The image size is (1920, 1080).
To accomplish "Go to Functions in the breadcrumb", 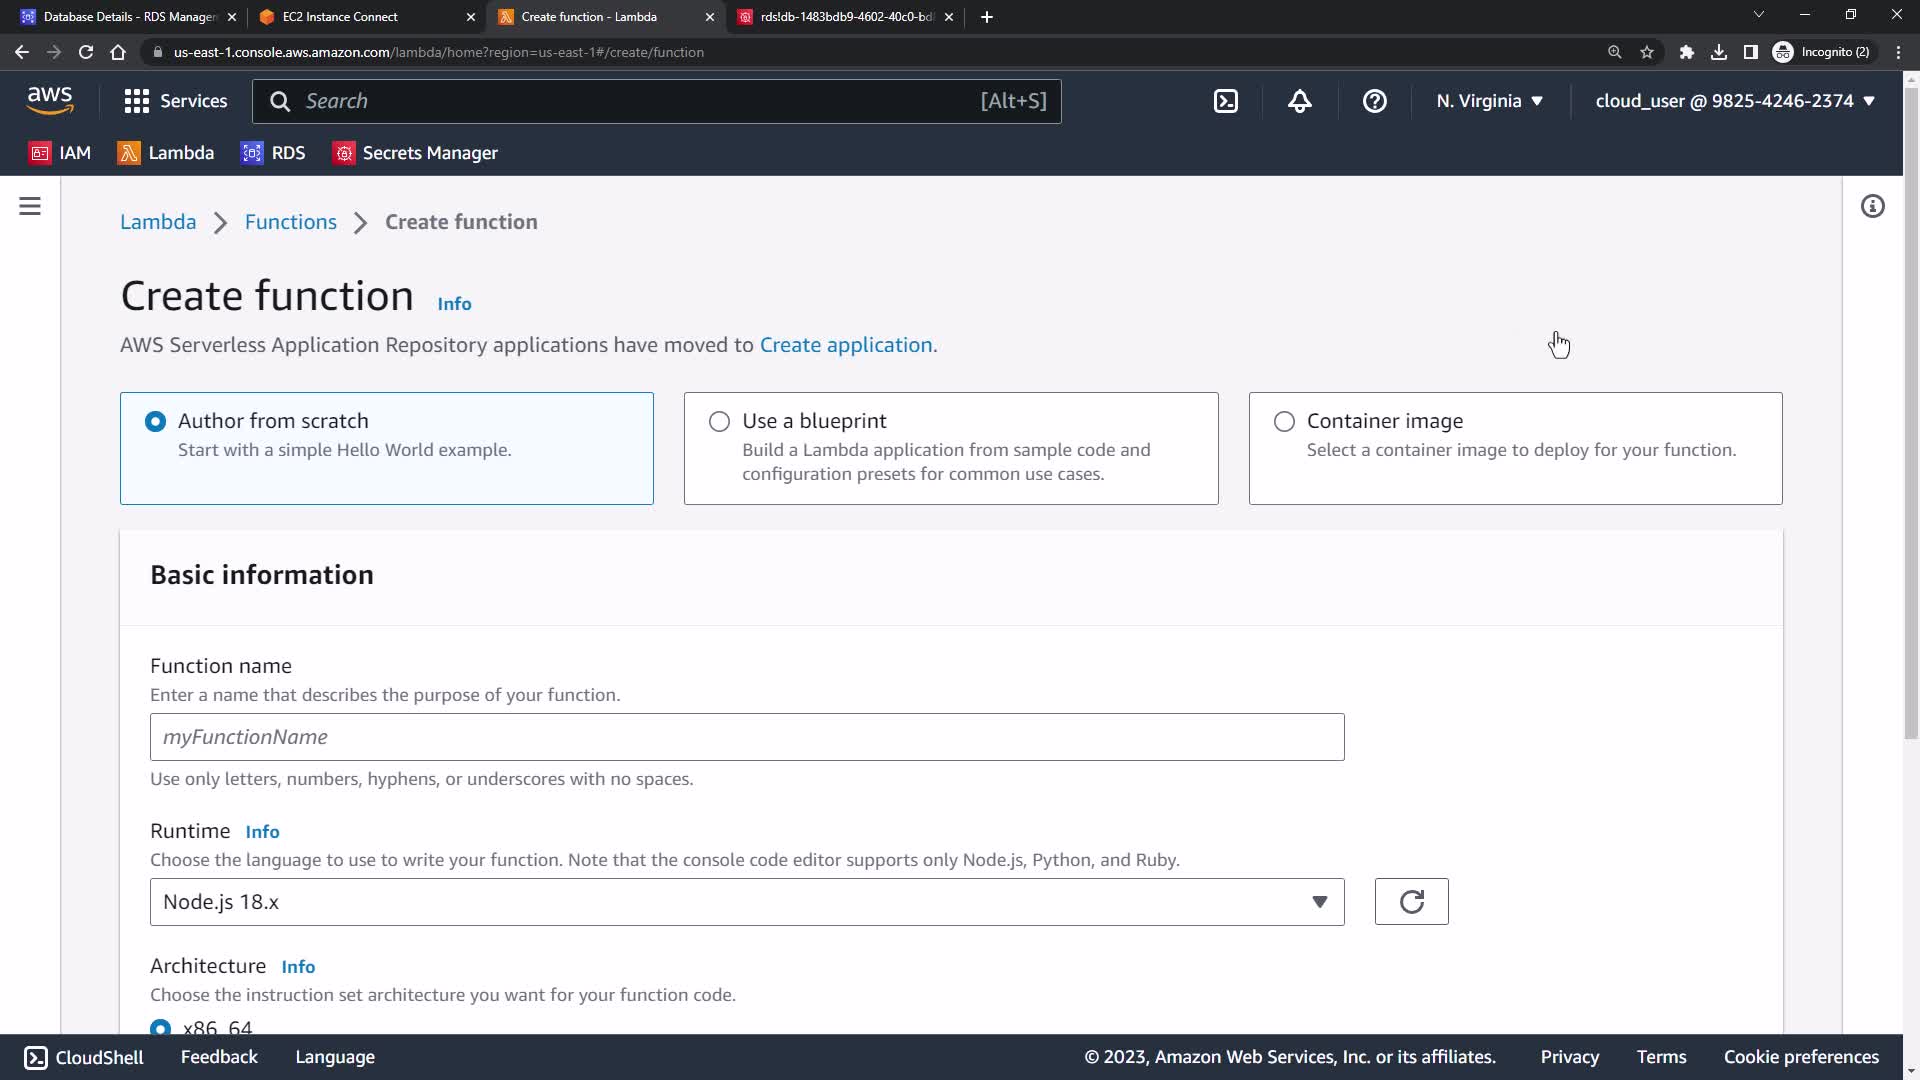I will point(290,222).
